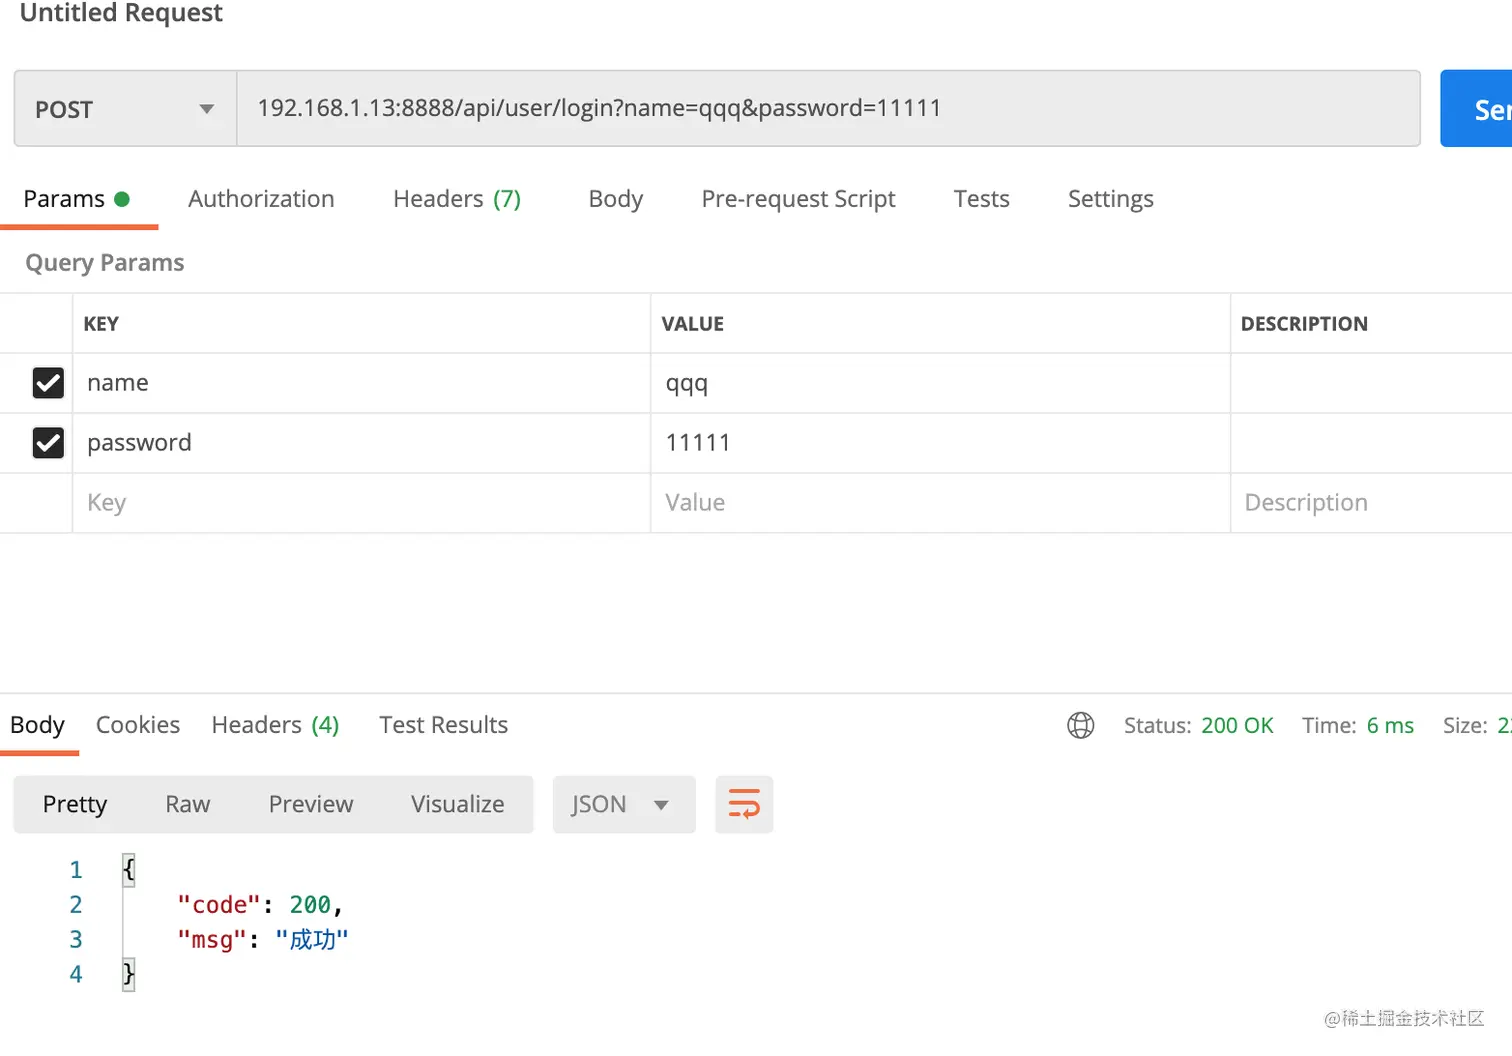This screenshot has height=1056, width=1512.
Task: Open the Test Results tab
Action: pos(443,725)
